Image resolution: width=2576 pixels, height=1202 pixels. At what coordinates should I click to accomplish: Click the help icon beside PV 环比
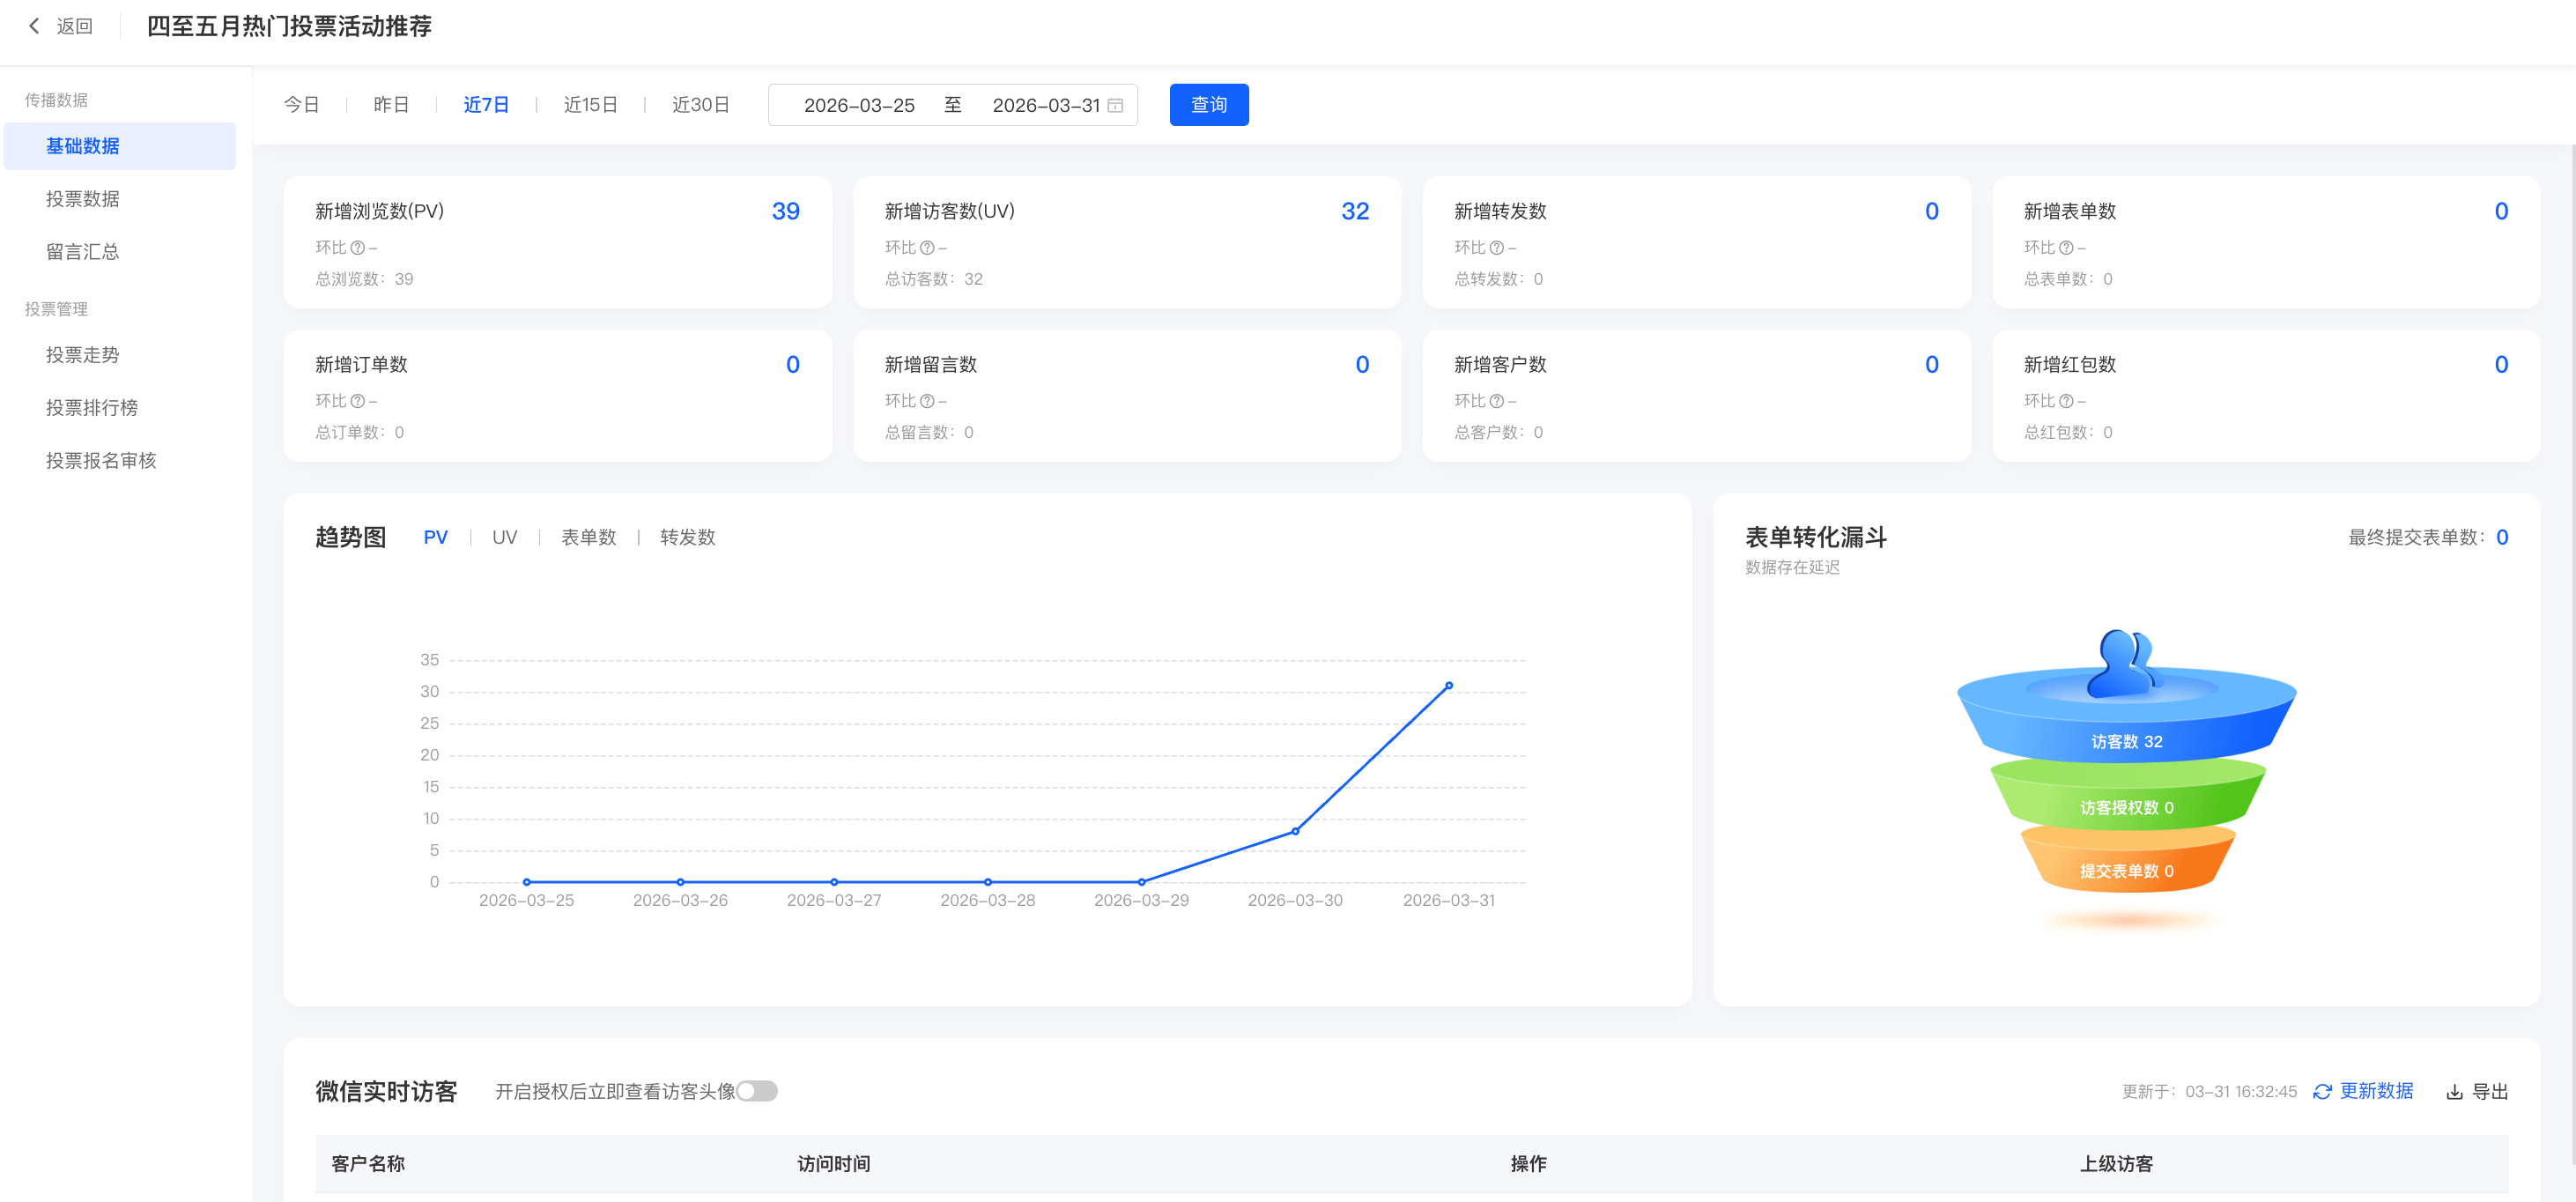pyautogui.click(x=357, y=247)
